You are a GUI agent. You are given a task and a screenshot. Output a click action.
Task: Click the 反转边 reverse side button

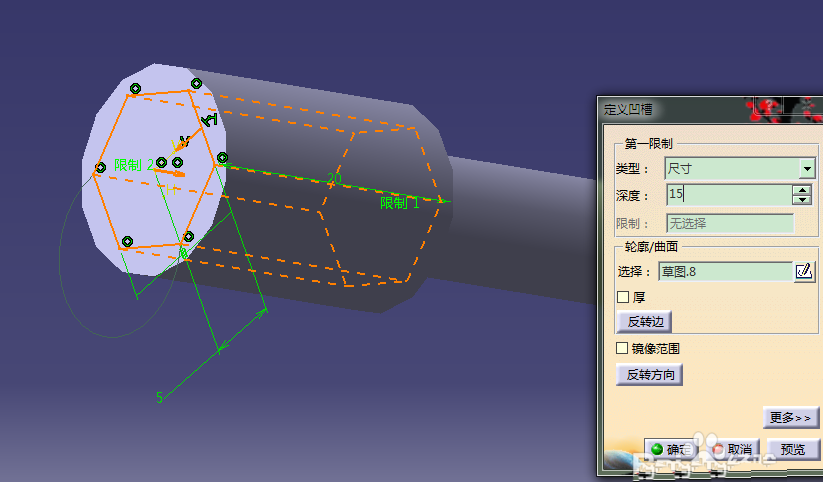[x=644, y=321]
